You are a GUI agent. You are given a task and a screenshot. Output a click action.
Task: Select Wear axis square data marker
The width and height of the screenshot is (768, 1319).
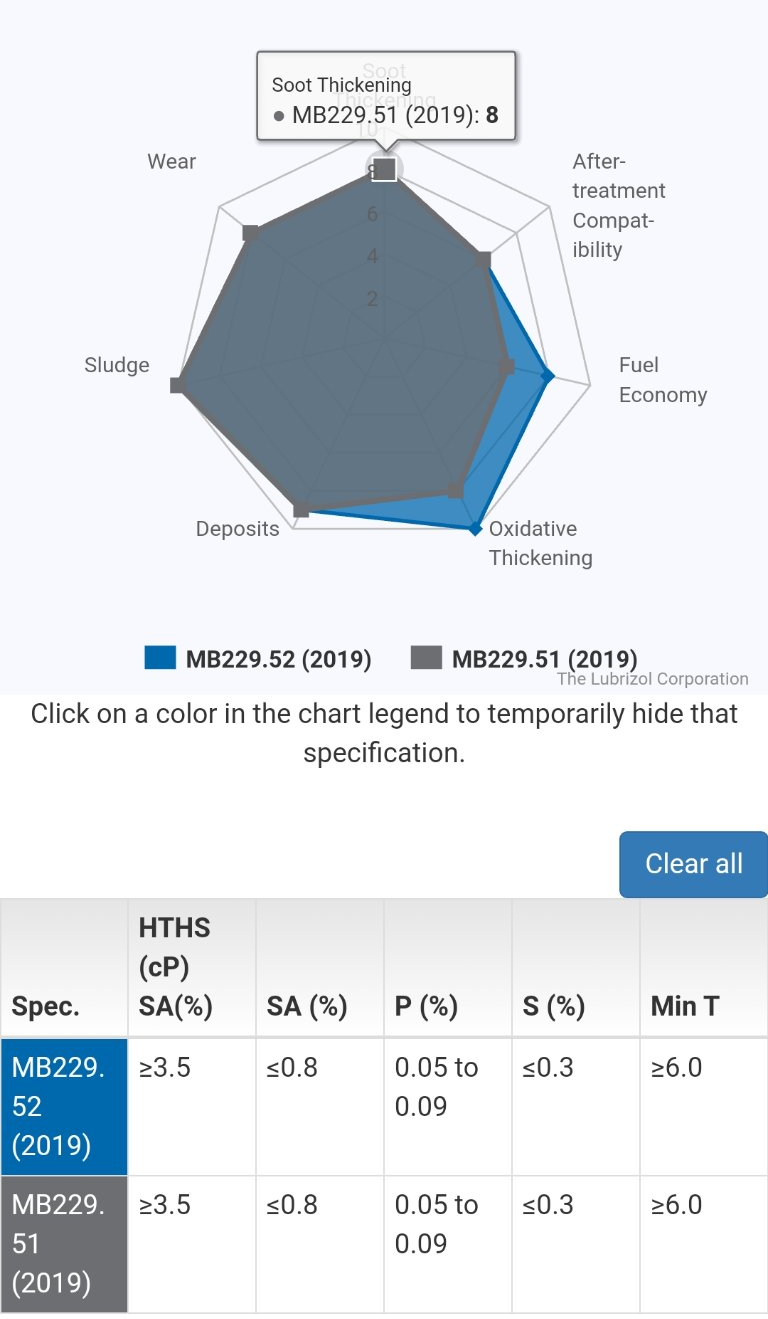251,233
